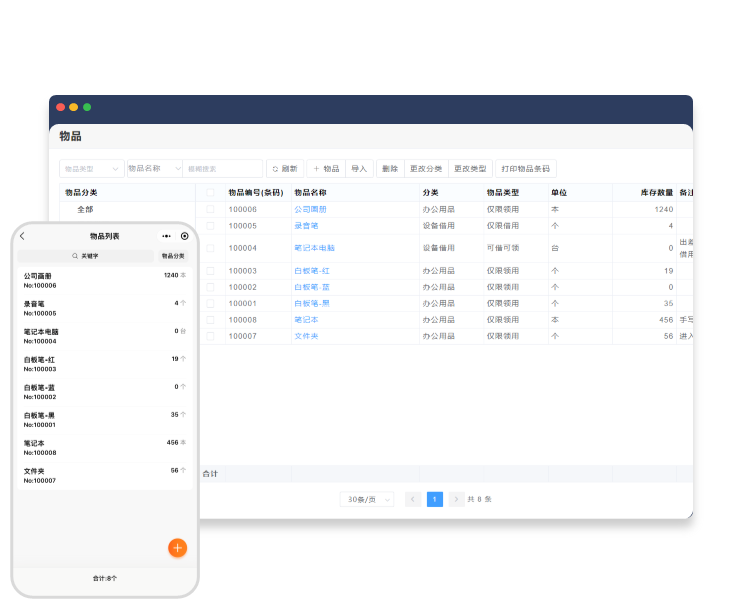756x614 pixels.
Task: Click the 打印物品条码 button
Action: pos(526,168)
